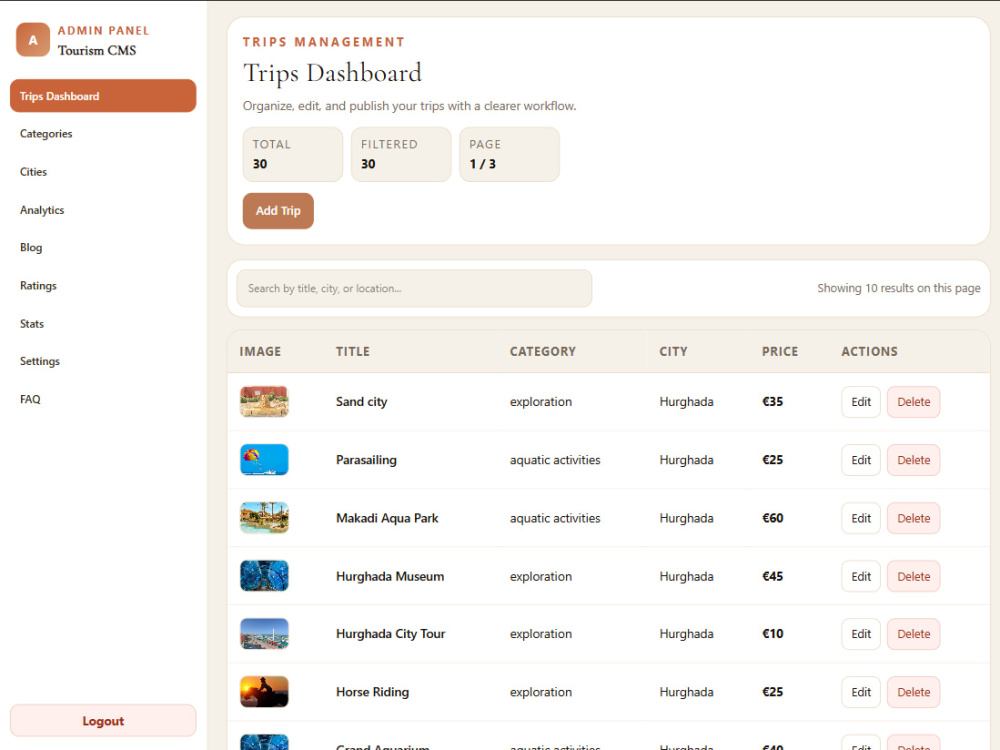The image size is (1000, 750).
Task: Click the TITLE column header
Action: click(x=353, y=351)
